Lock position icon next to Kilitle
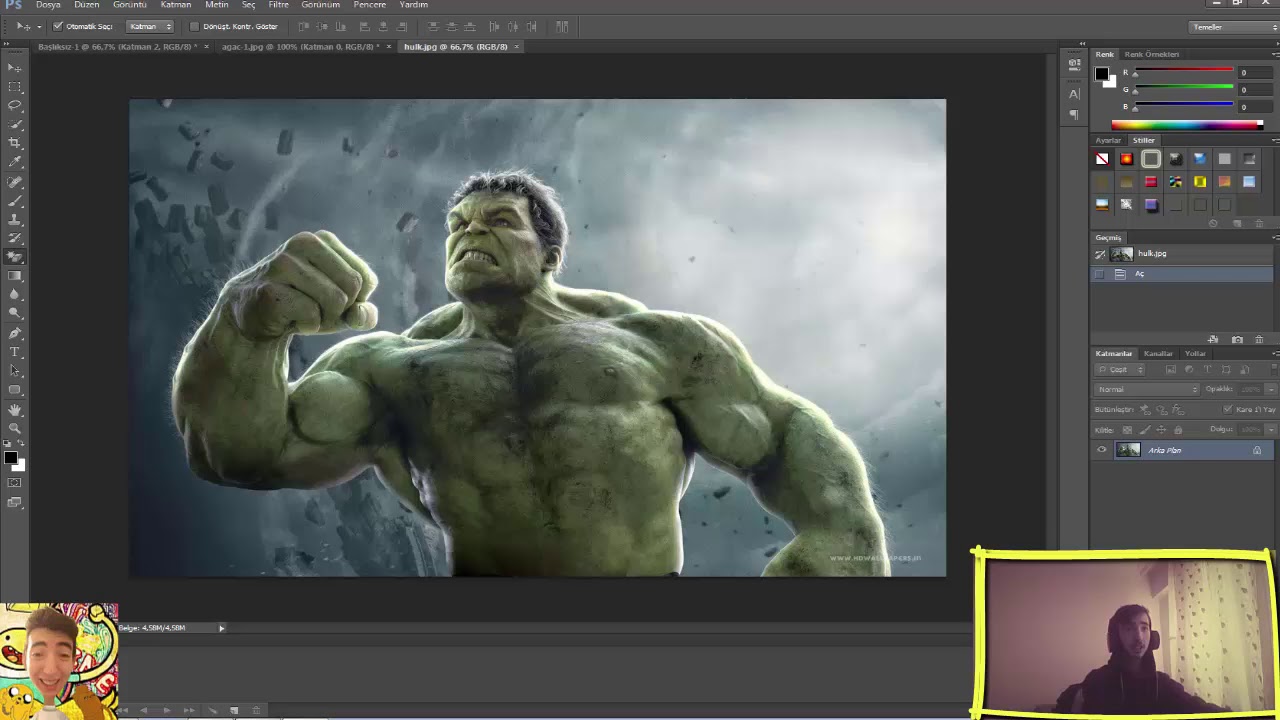The image size is (1280, 720). click(x=1161, y=430)
